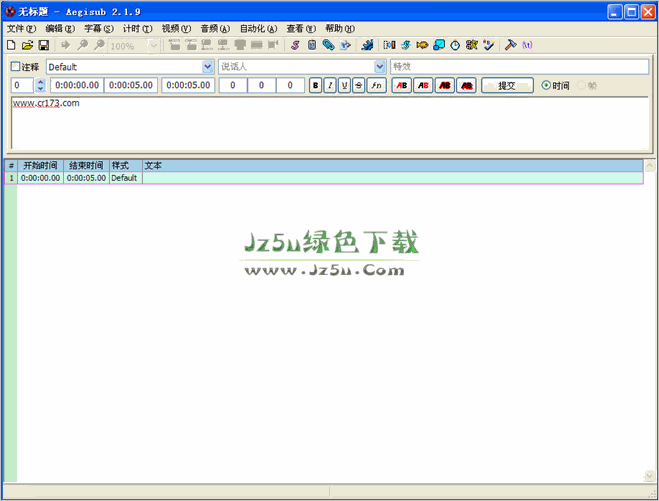
Task: Click the duration time field
Action: click(188, 85)
